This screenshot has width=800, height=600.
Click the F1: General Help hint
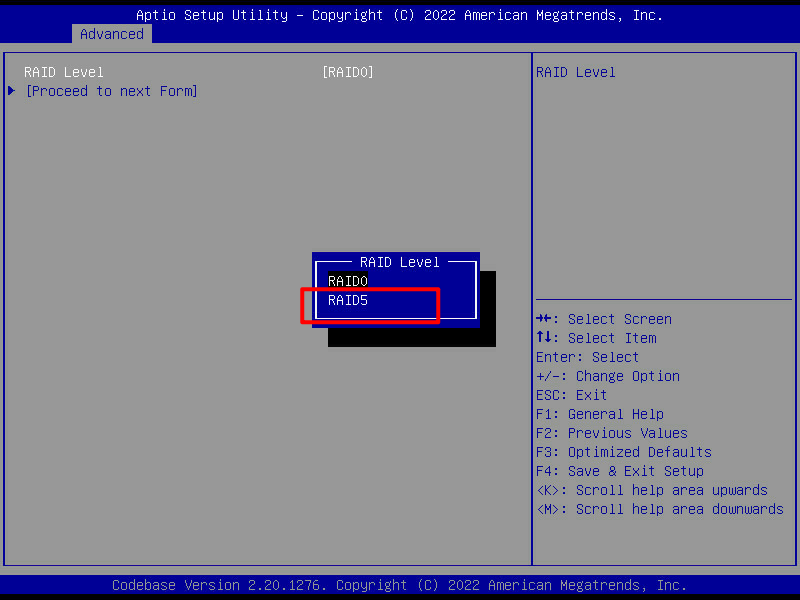[x=599, y=414]
